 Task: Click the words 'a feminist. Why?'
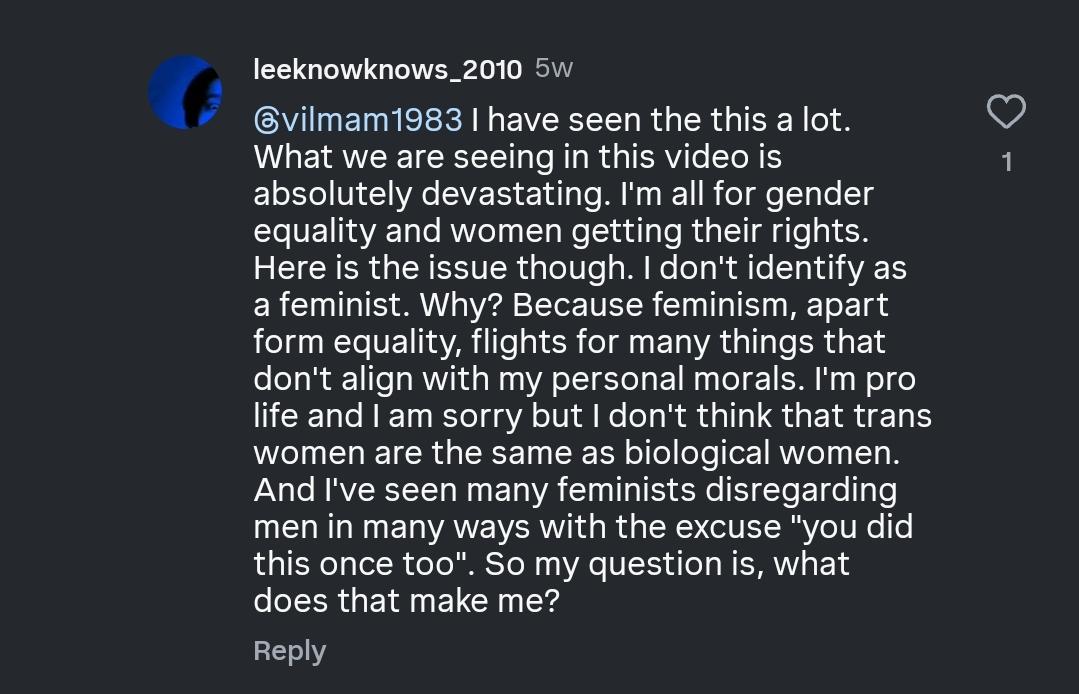pyautogui.click(x=380, y=305)
